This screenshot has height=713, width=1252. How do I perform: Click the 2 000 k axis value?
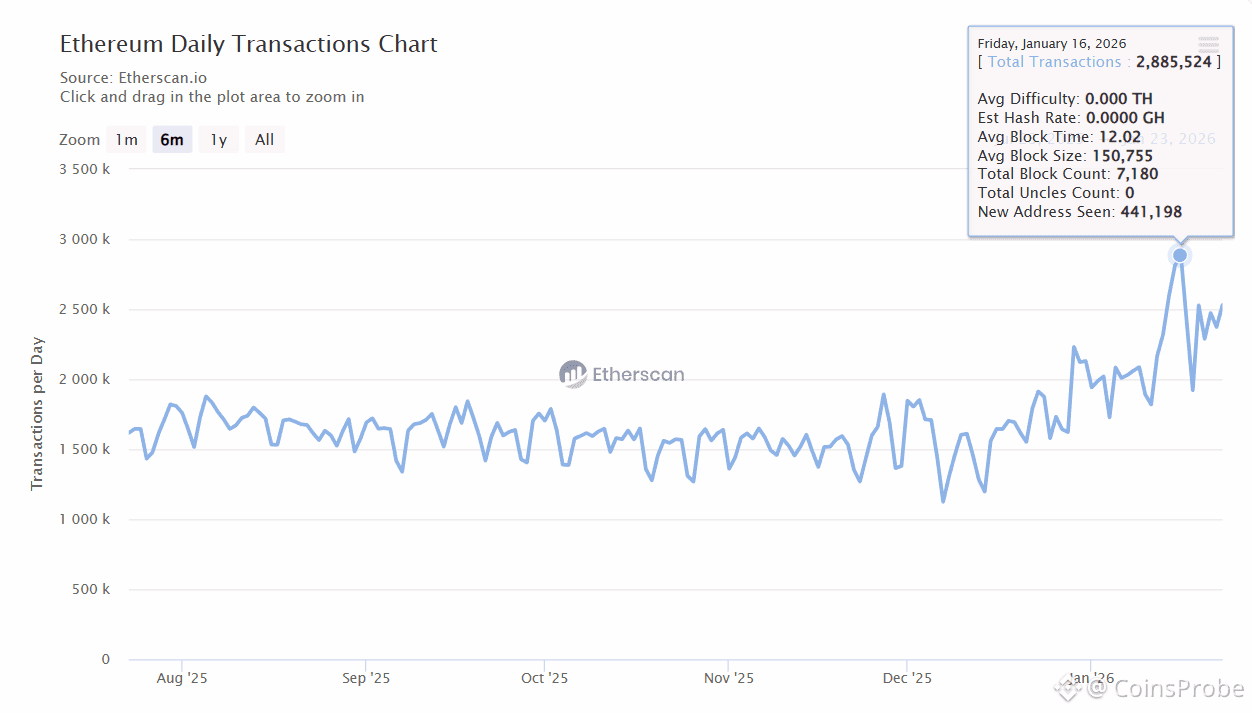point(85,380)
